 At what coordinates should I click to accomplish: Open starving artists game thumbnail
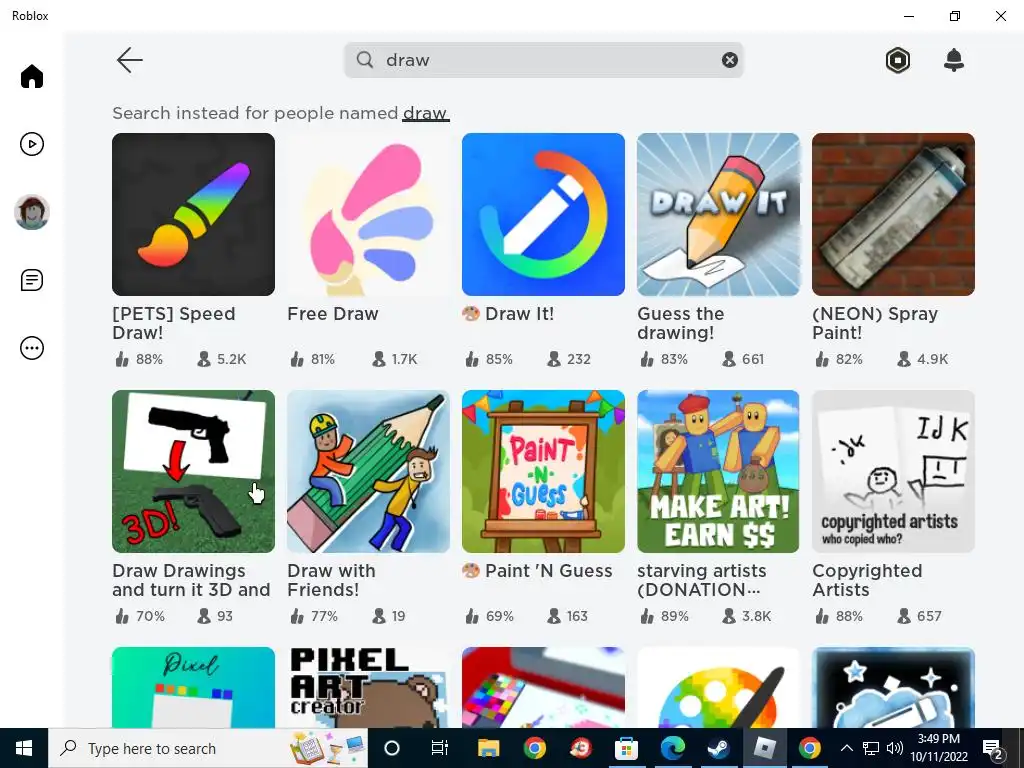(x=718, y=472)
